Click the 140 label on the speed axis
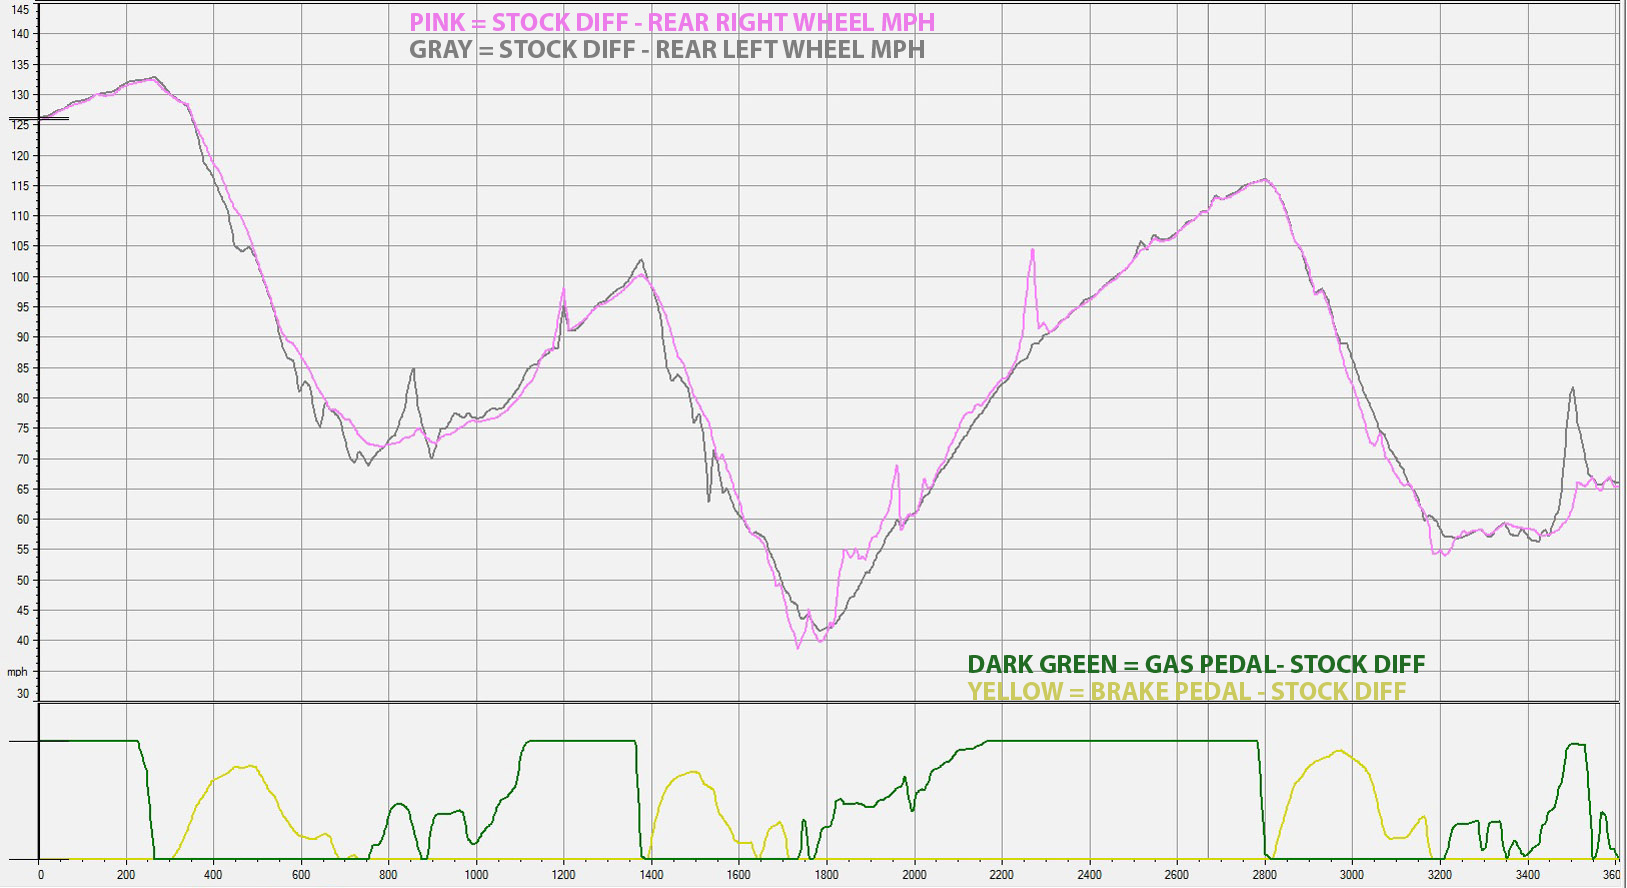The image size is (1627, 888). pyautogui.click(x=20, y=34)
